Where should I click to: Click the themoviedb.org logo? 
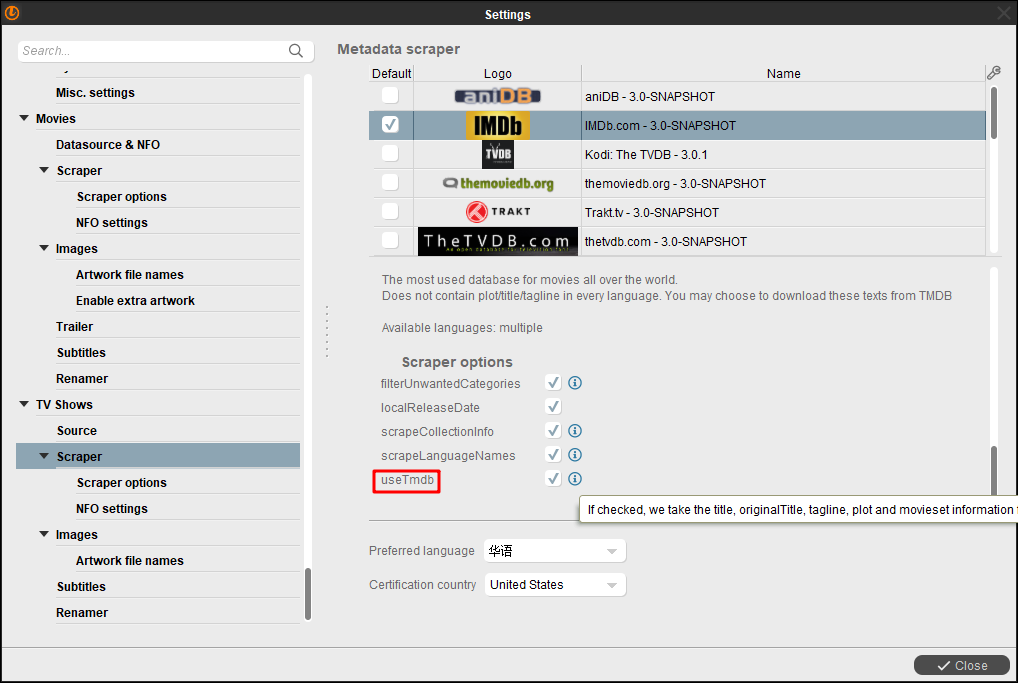click(x=497, y=184)
